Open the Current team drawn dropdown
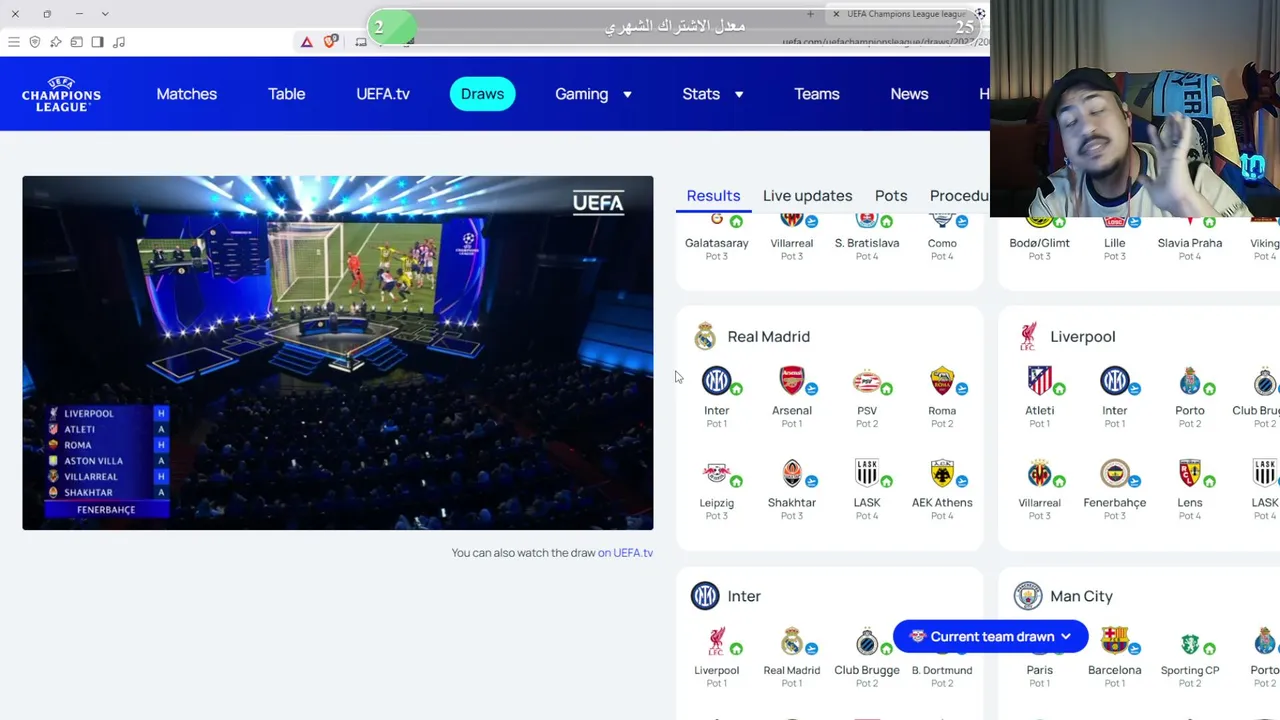The height and width of the screenshot is (720, 1280). coord(990,636)
